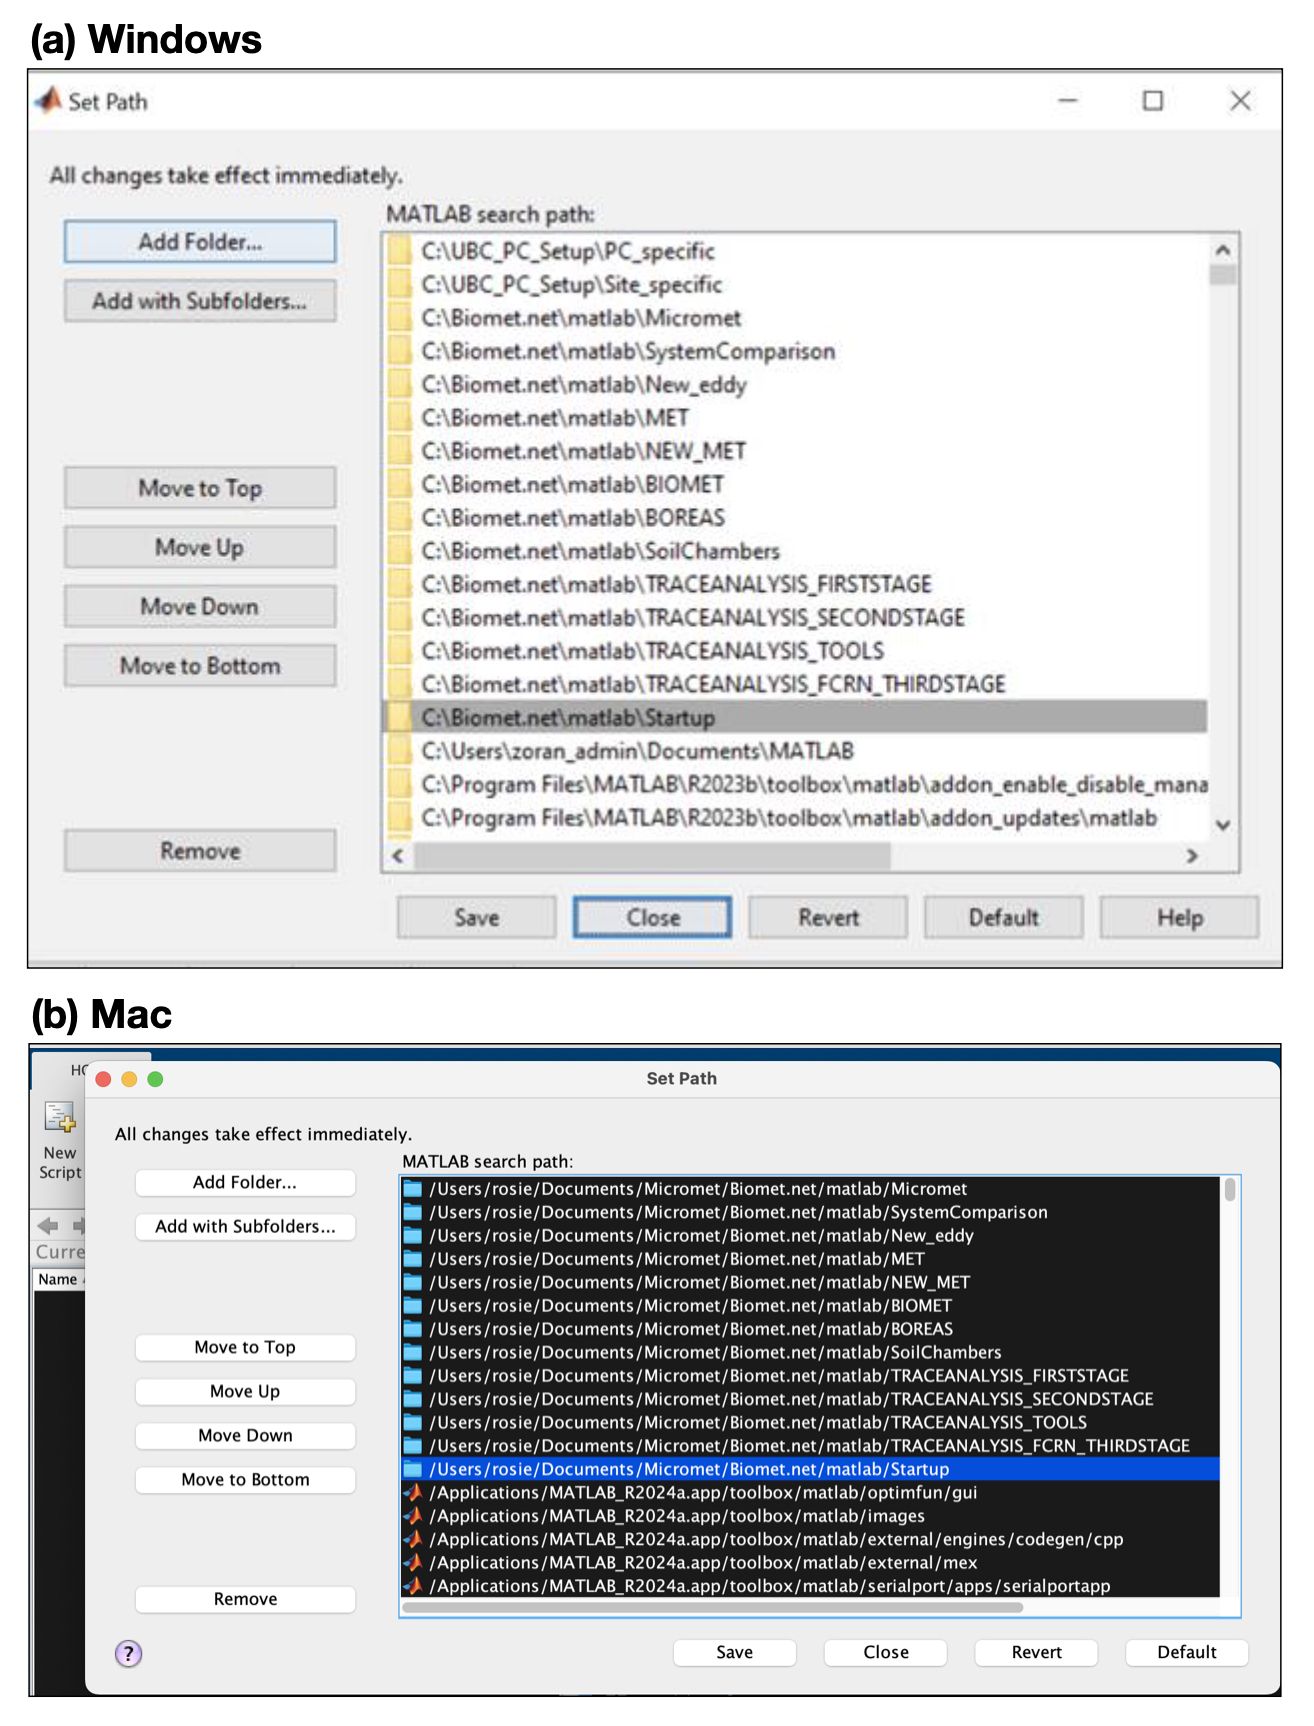Click folder icon beside Mac BIOMET path
The height and width of the screenshot is (1726, 1314).
click(413, 1305)
